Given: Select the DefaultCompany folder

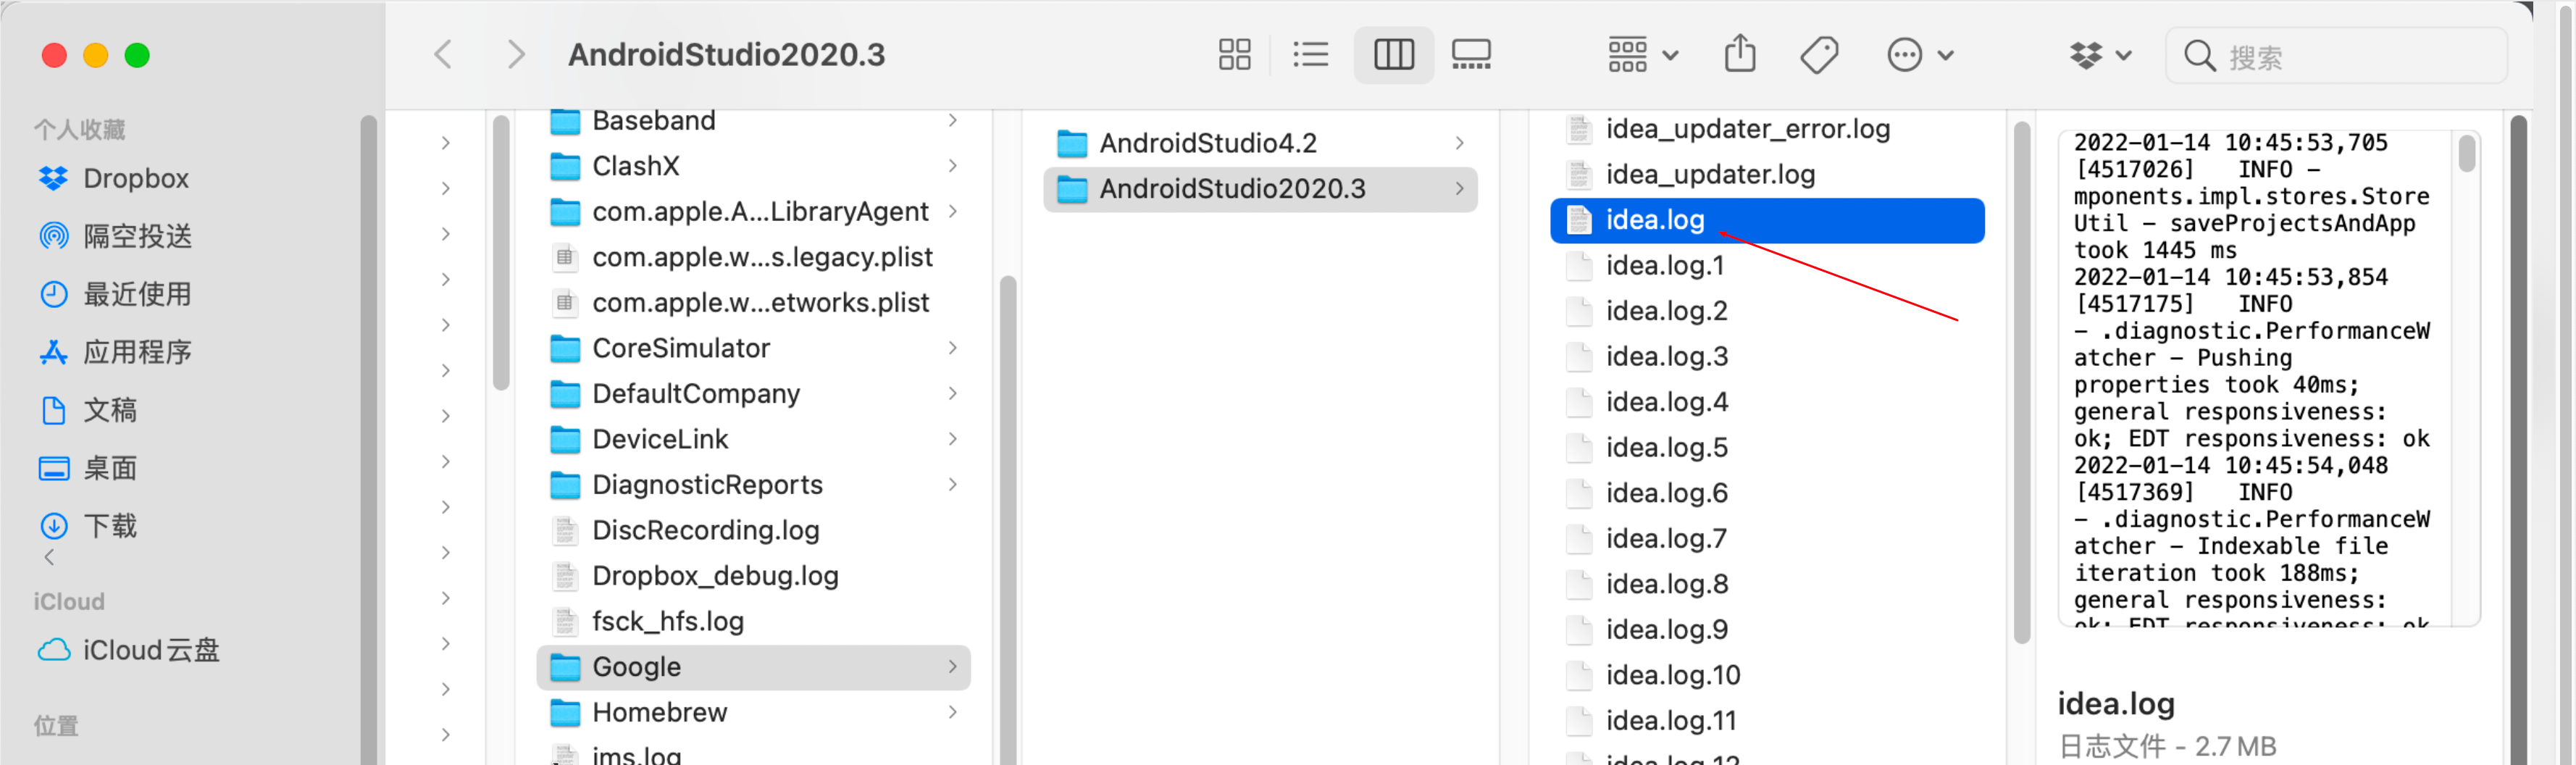Looking at the screenshot, I should 754,393.
